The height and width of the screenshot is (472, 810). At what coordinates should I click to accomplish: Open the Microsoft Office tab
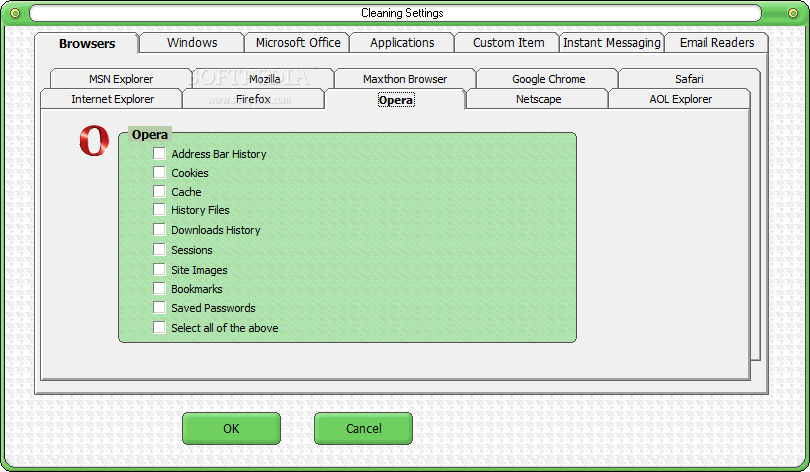pyautogui.click(x=298, y=43)
